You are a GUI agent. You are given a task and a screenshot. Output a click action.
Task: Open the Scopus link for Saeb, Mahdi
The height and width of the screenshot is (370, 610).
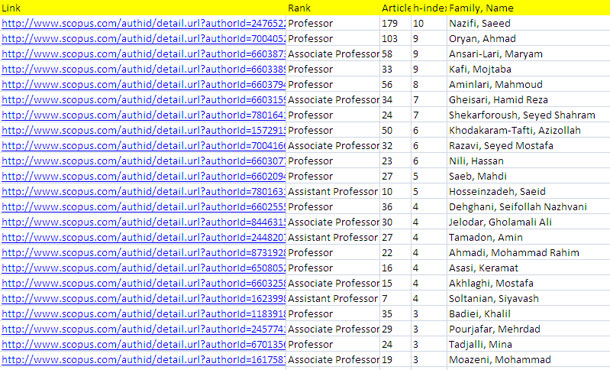[143, 176]
